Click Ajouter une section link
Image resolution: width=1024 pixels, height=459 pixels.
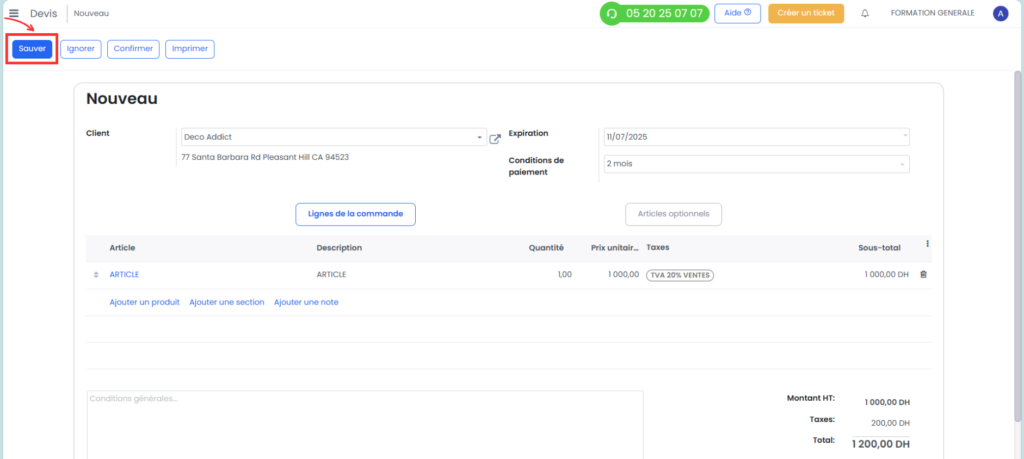coord(227,302)
